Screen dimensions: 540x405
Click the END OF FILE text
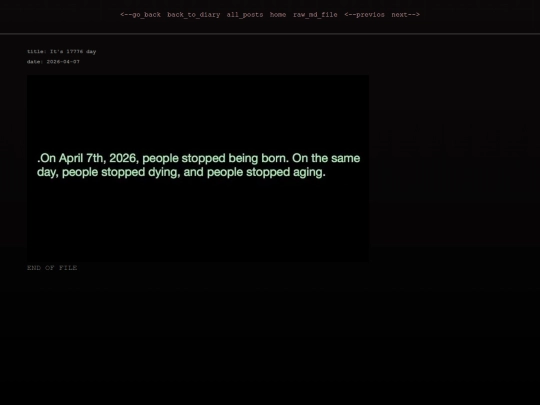pyautogui.click(x=52, y=268)
